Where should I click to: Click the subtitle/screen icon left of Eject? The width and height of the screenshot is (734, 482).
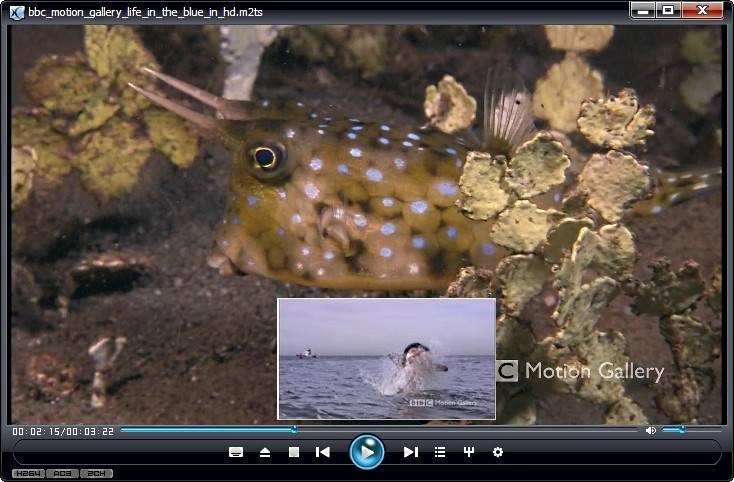coord(235,452)
